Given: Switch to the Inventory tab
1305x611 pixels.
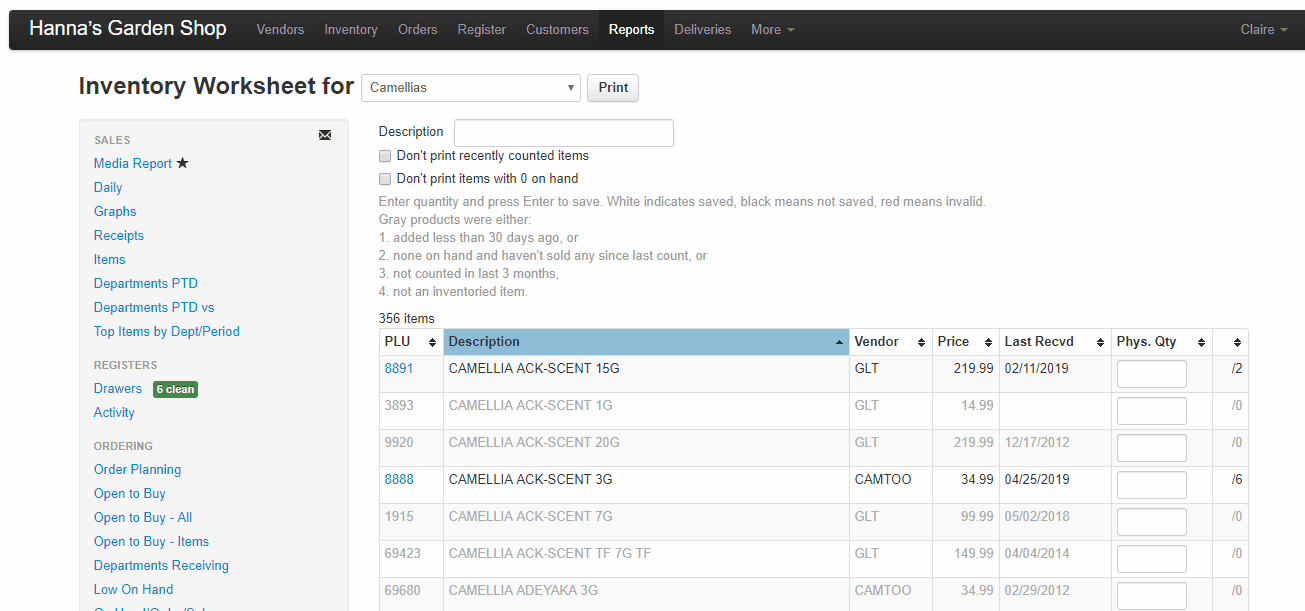Looking at the screenshot, I should click(350, 29).
